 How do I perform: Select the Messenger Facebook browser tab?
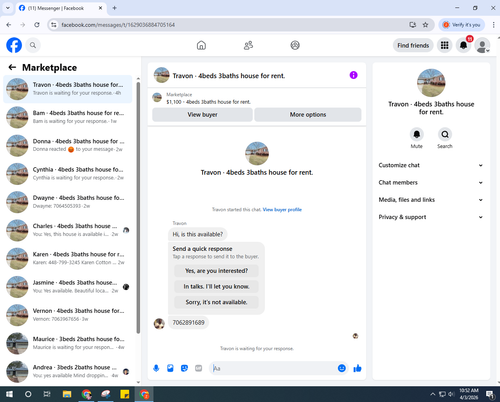[60, 8]
